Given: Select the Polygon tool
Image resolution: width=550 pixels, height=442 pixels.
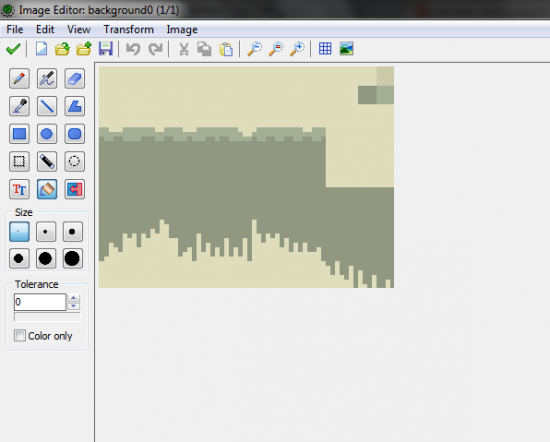Looking at the screenshot, I should (74, 106).
